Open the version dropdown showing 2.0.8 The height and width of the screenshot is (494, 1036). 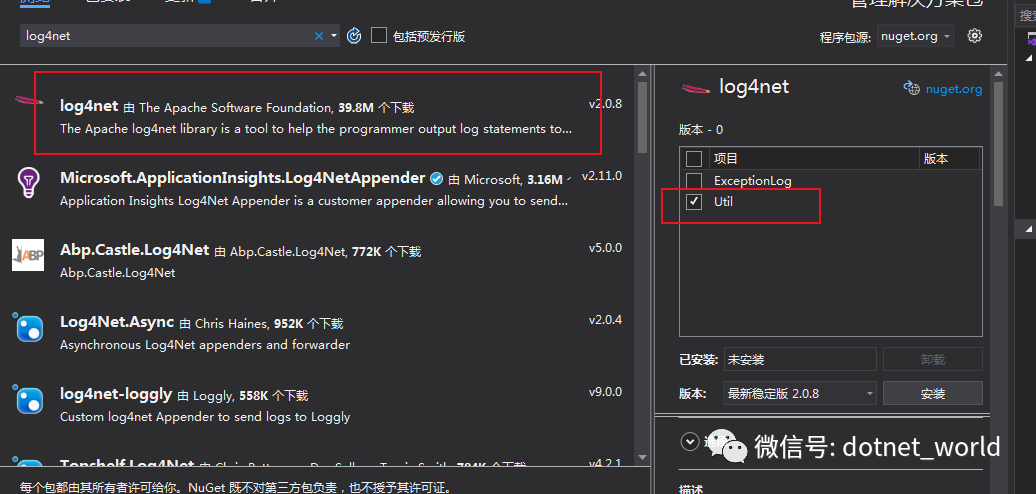click(800, 394)
